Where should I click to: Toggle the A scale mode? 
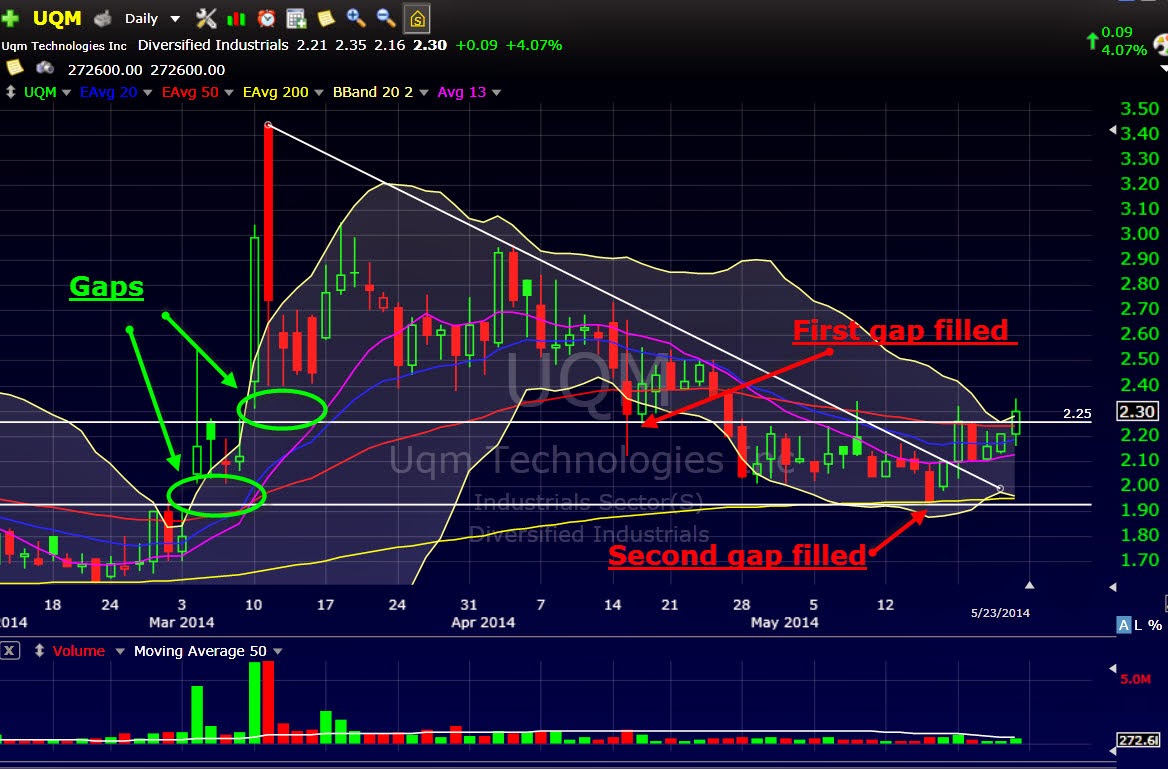pyautogui.click(x=1123, y=625)
